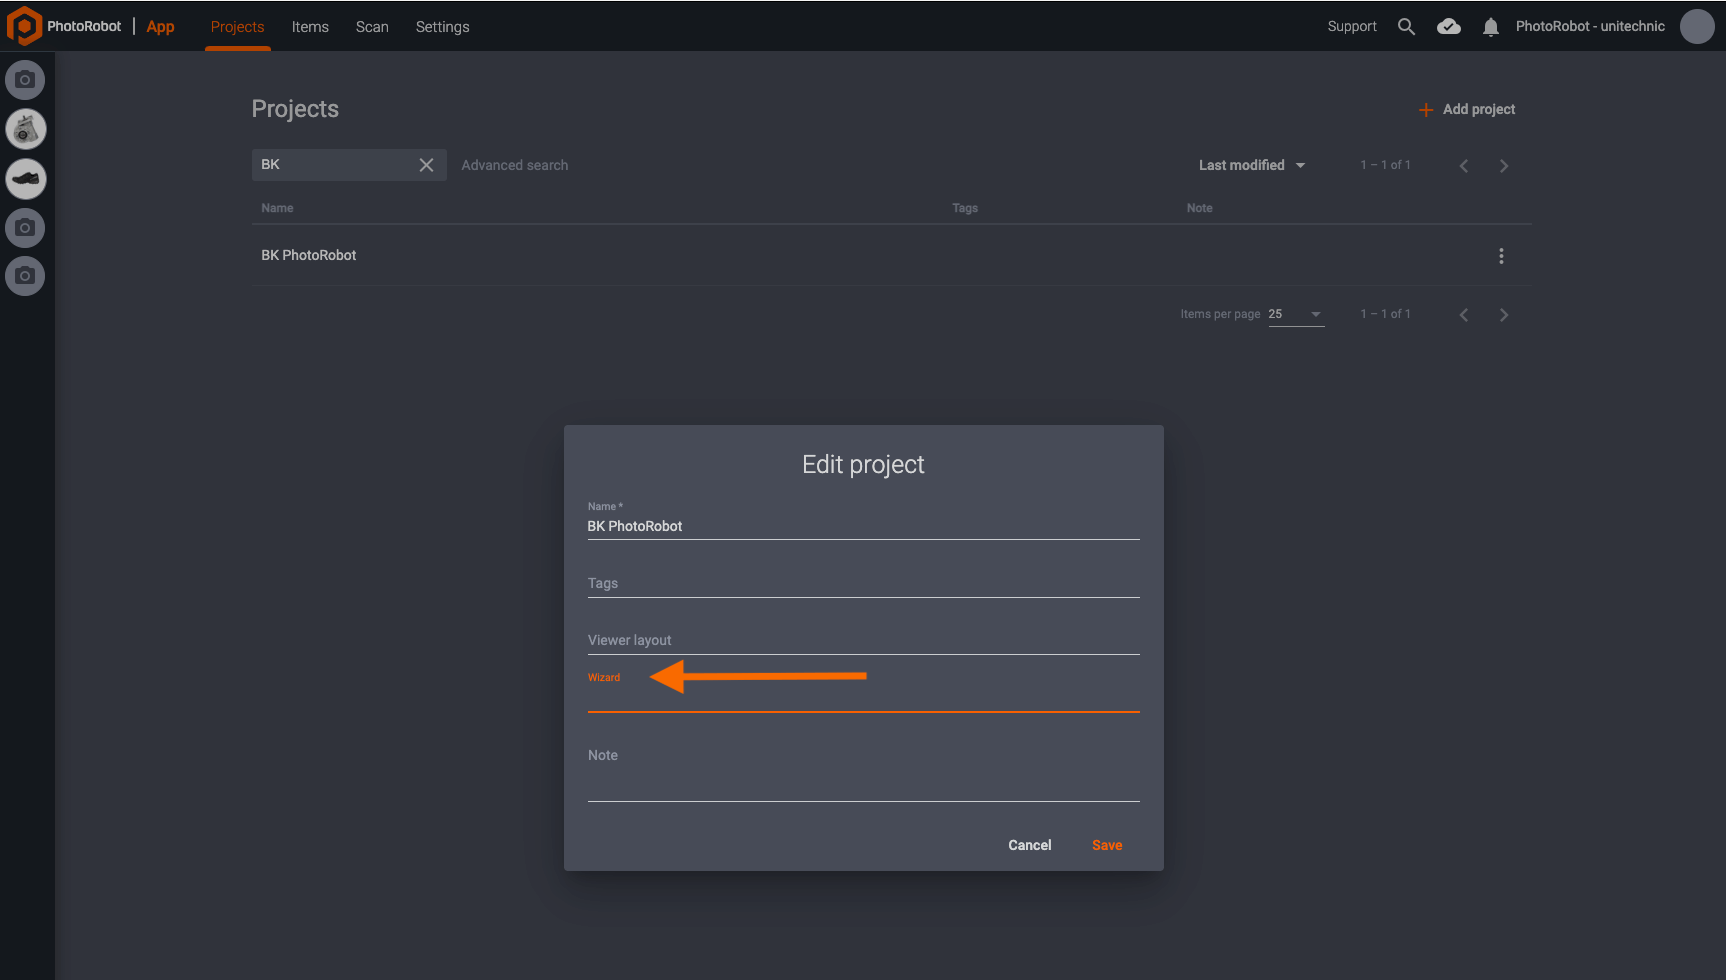Cancel editing the project
Image resolution: width=1726 pixels, height=980 pixels.
point(1029,845)
